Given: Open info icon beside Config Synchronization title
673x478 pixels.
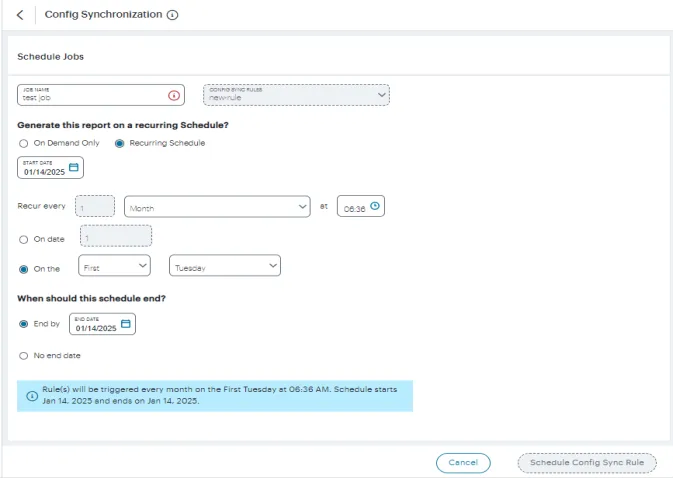Looking at the screenshot, I should [x=173, y=15].
